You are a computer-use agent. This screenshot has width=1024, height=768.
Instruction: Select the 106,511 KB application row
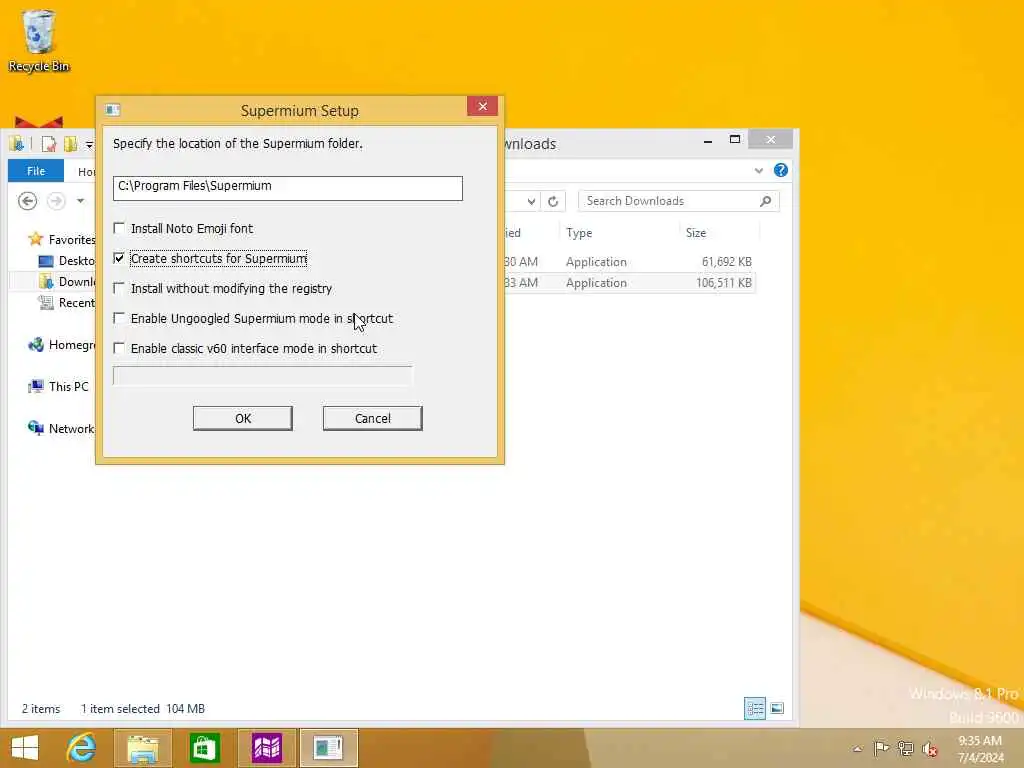630,282
